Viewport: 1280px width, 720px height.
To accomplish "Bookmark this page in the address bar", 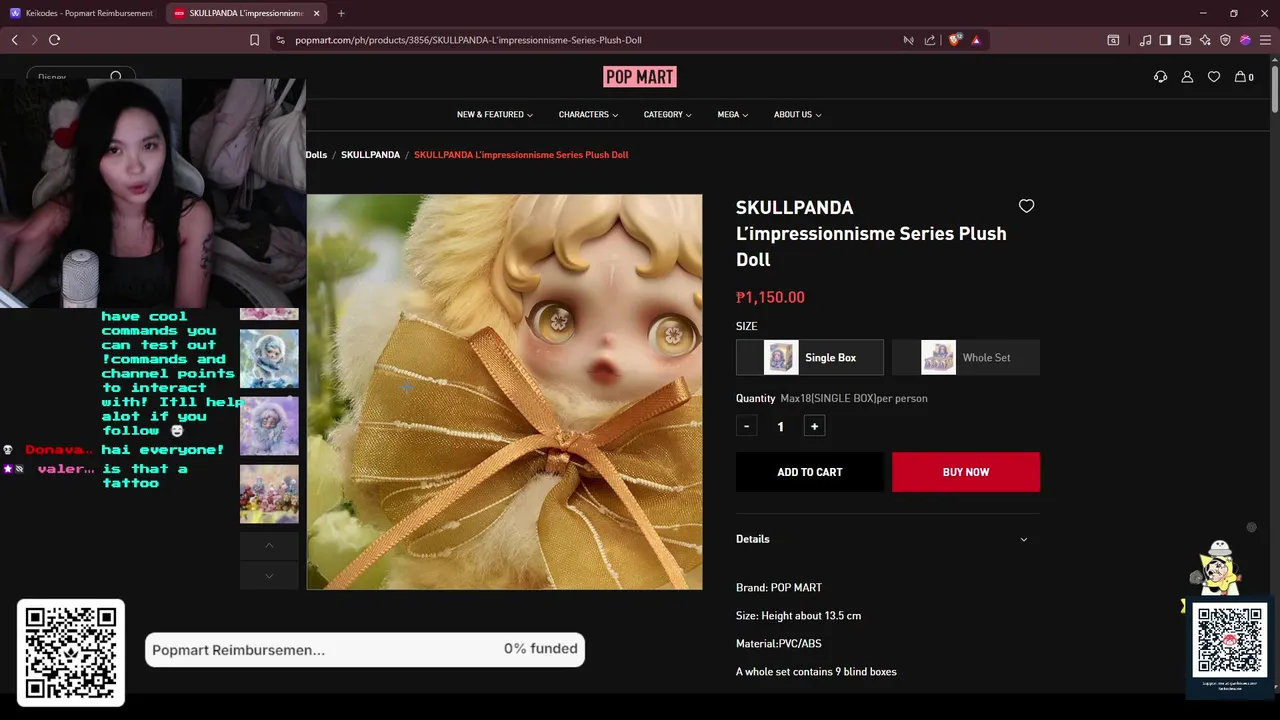I will click(254, 40).
